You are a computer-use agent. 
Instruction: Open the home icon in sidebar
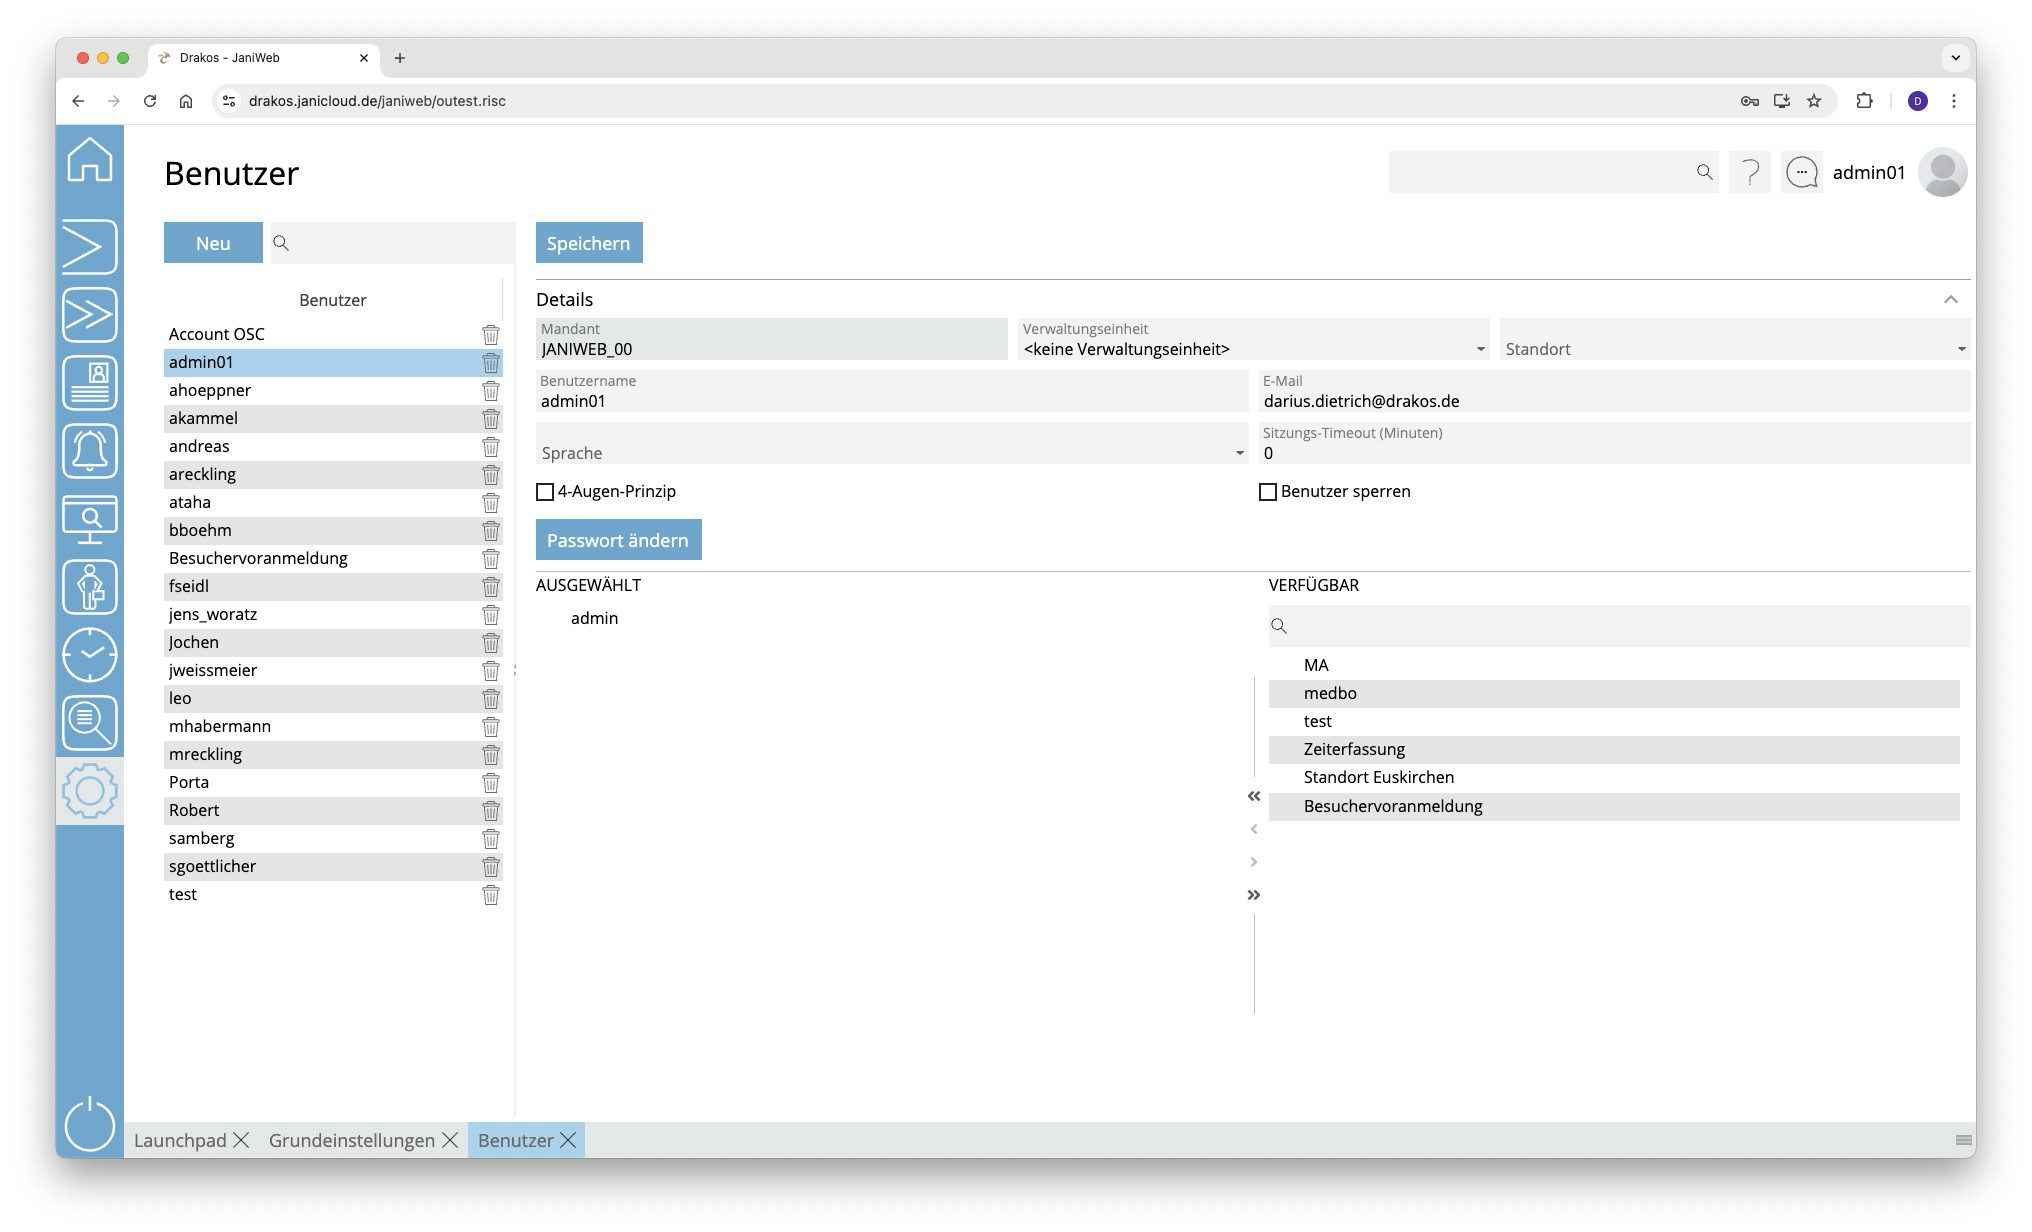point(90,160)
